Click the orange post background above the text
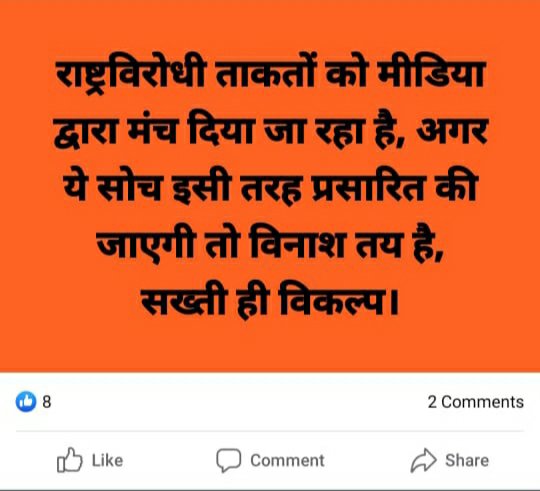The height and width of the screenshot is (491, 540). click(x=270, y=28)
